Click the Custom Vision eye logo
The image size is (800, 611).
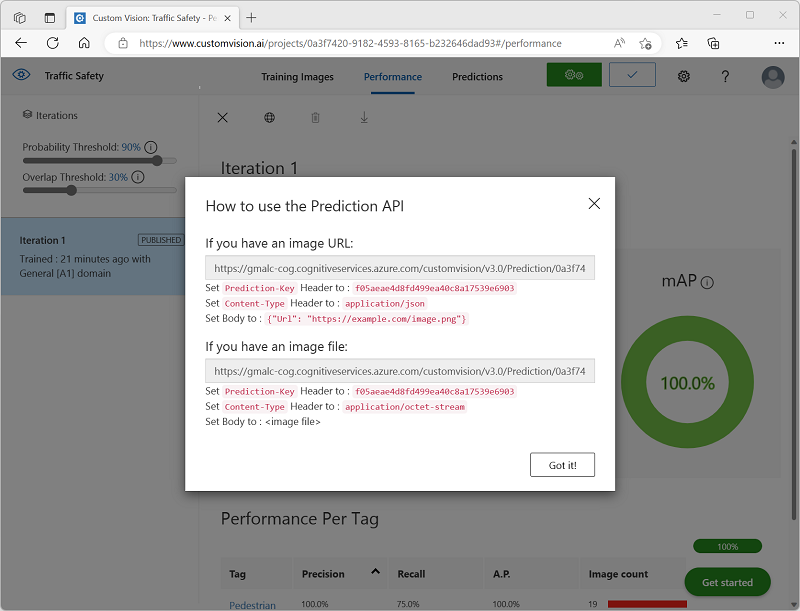pos(22,76)
